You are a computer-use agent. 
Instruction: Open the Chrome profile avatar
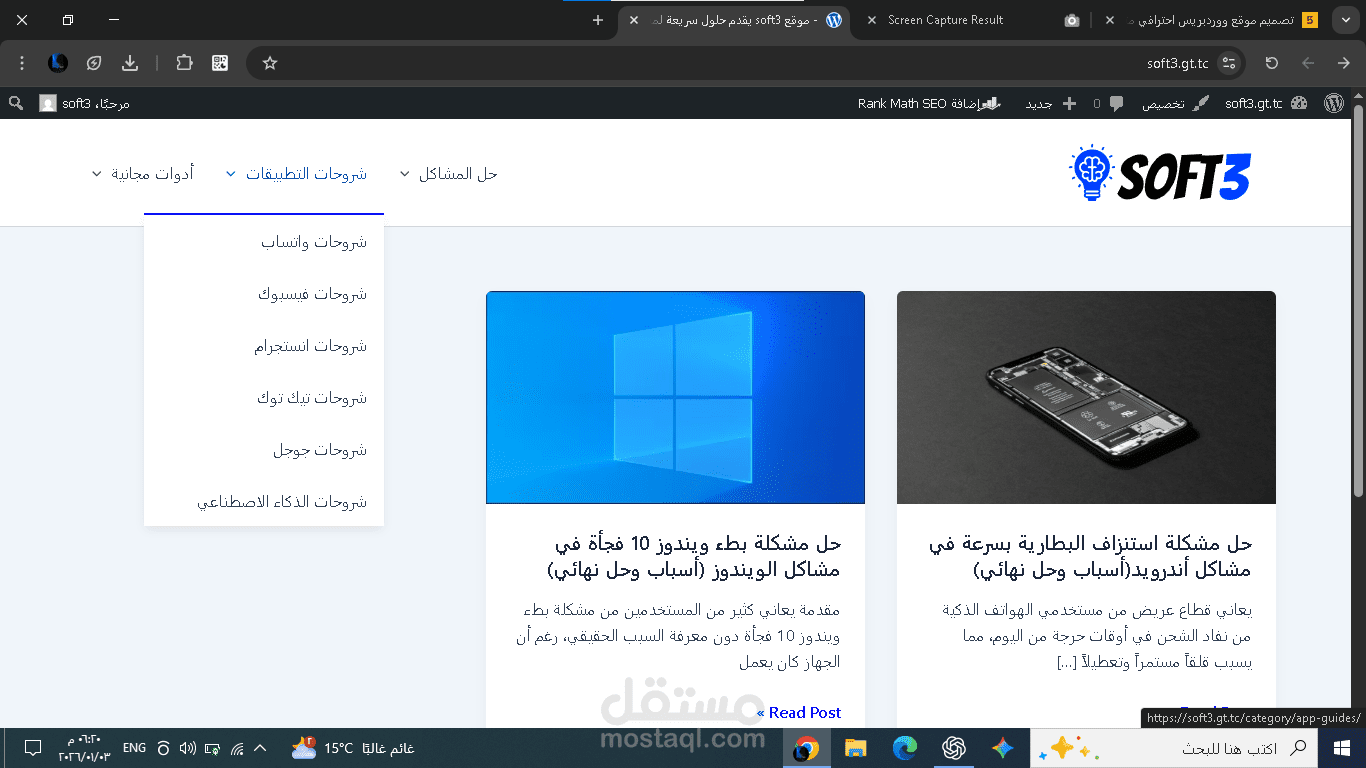58,63
